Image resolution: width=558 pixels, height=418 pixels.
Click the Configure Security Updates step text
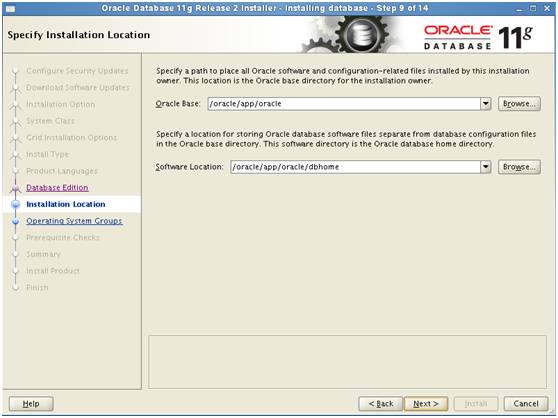77,71
